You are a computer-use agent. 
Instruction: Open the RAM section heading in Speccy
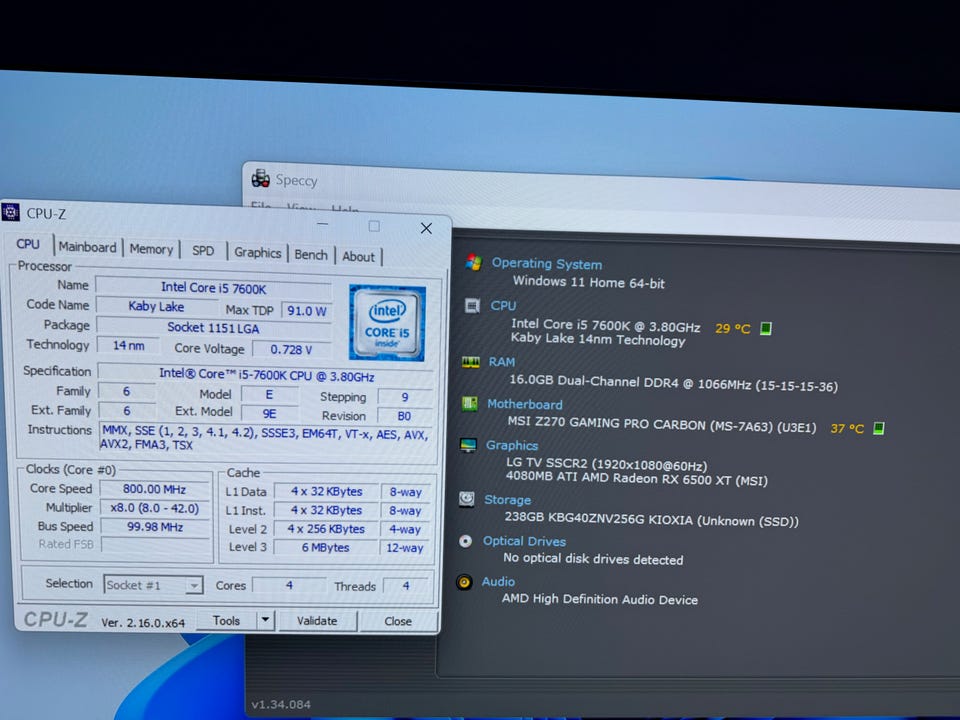pos(501,362)
